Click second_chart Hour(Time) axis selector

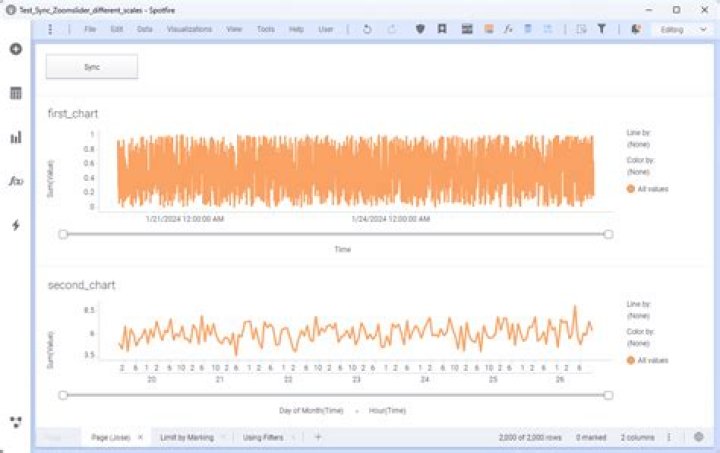pos(387,410)
